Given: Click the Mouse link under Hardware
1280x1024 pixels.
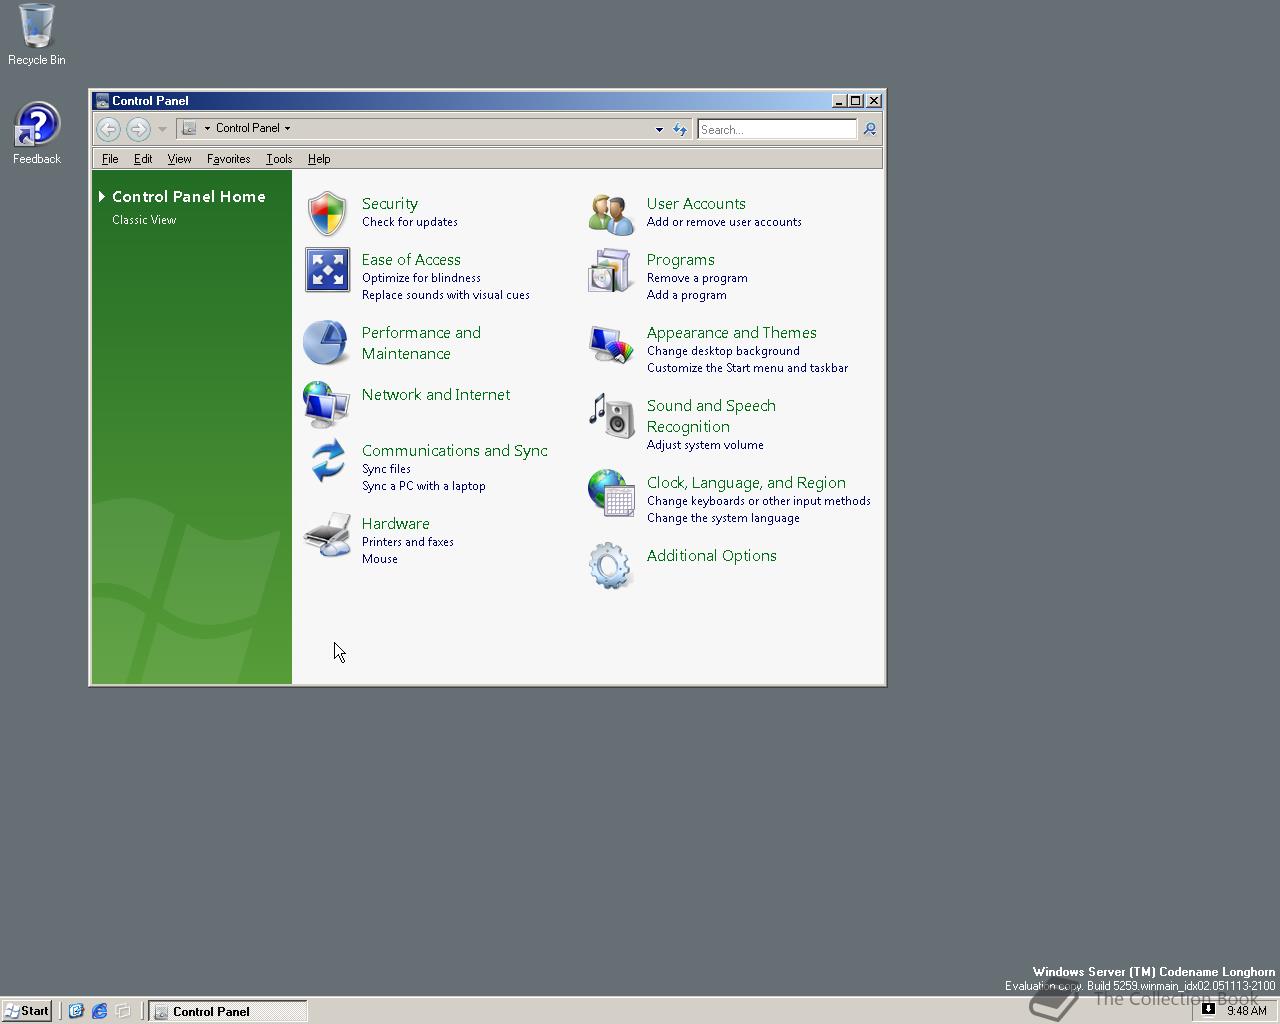Looking at the screenshot, I should coord(380,559).
